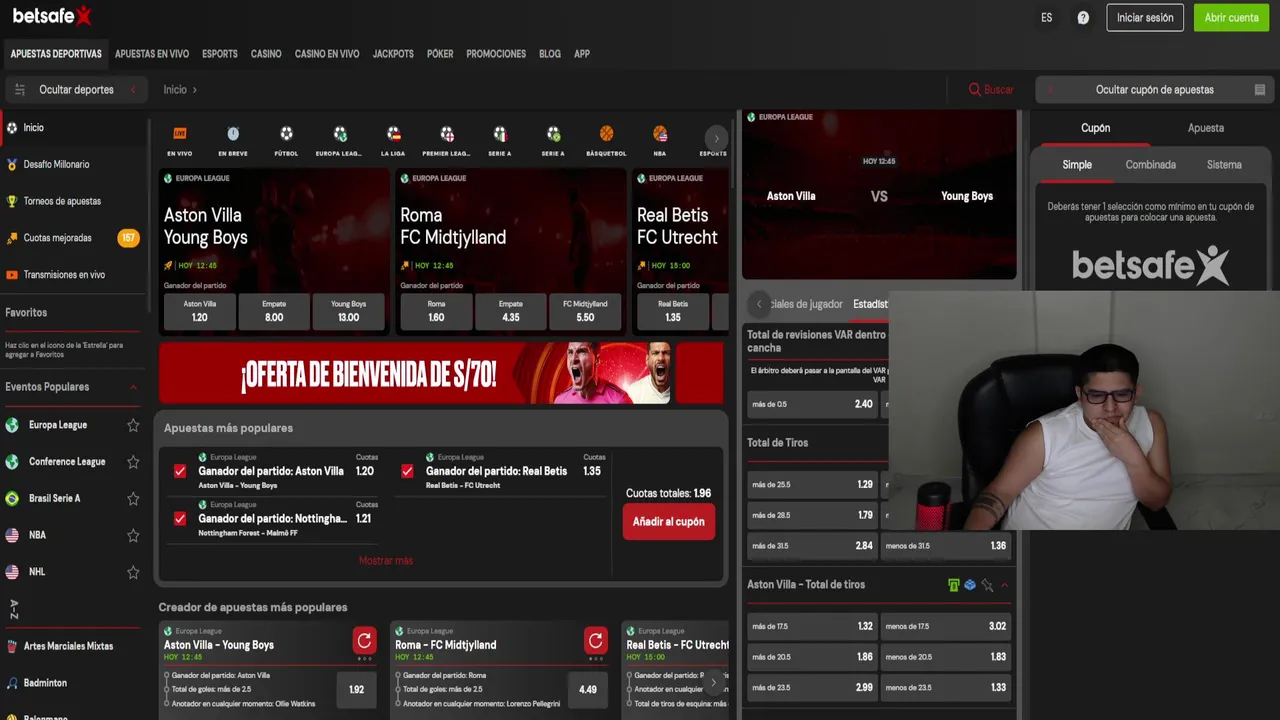1280x720 pixels.
Task: Click Abrir cuenta button
Action: click(x=1231, y=18)
